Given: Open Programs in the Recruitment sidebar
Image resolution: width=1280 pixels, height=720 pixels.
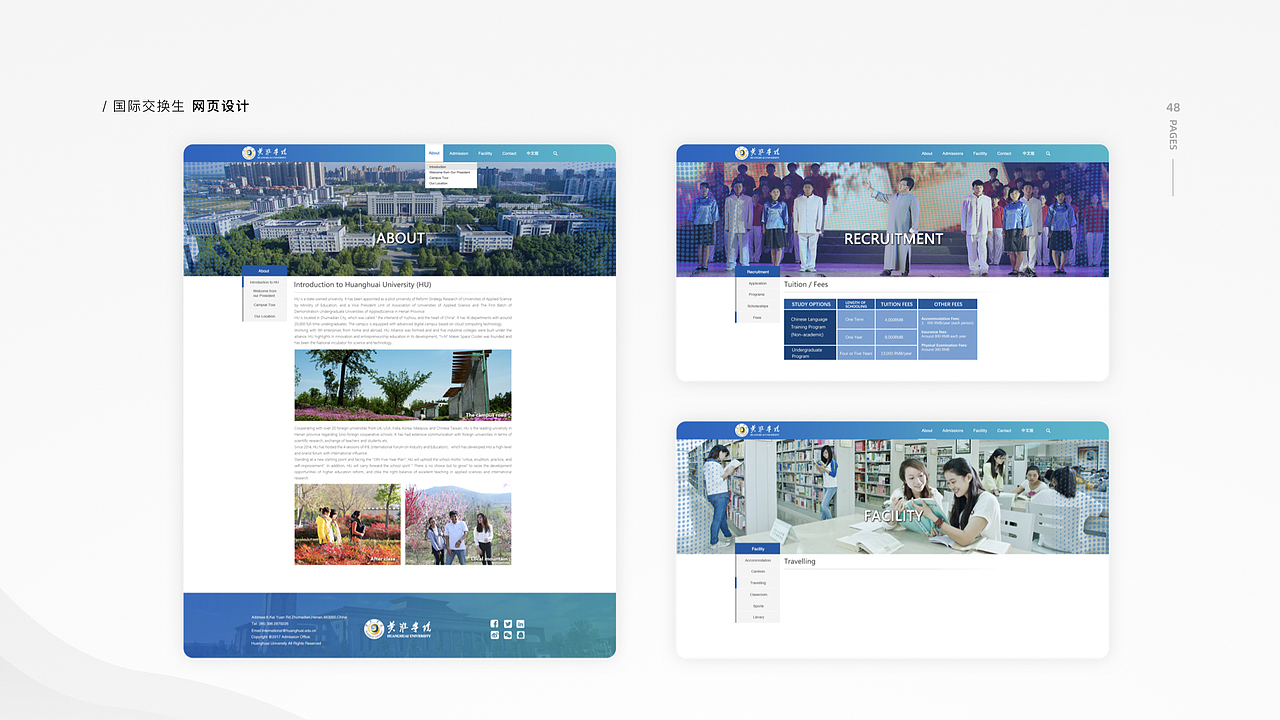Looking at the screenshot, I should pyautogui.click(x=758, y=294).
